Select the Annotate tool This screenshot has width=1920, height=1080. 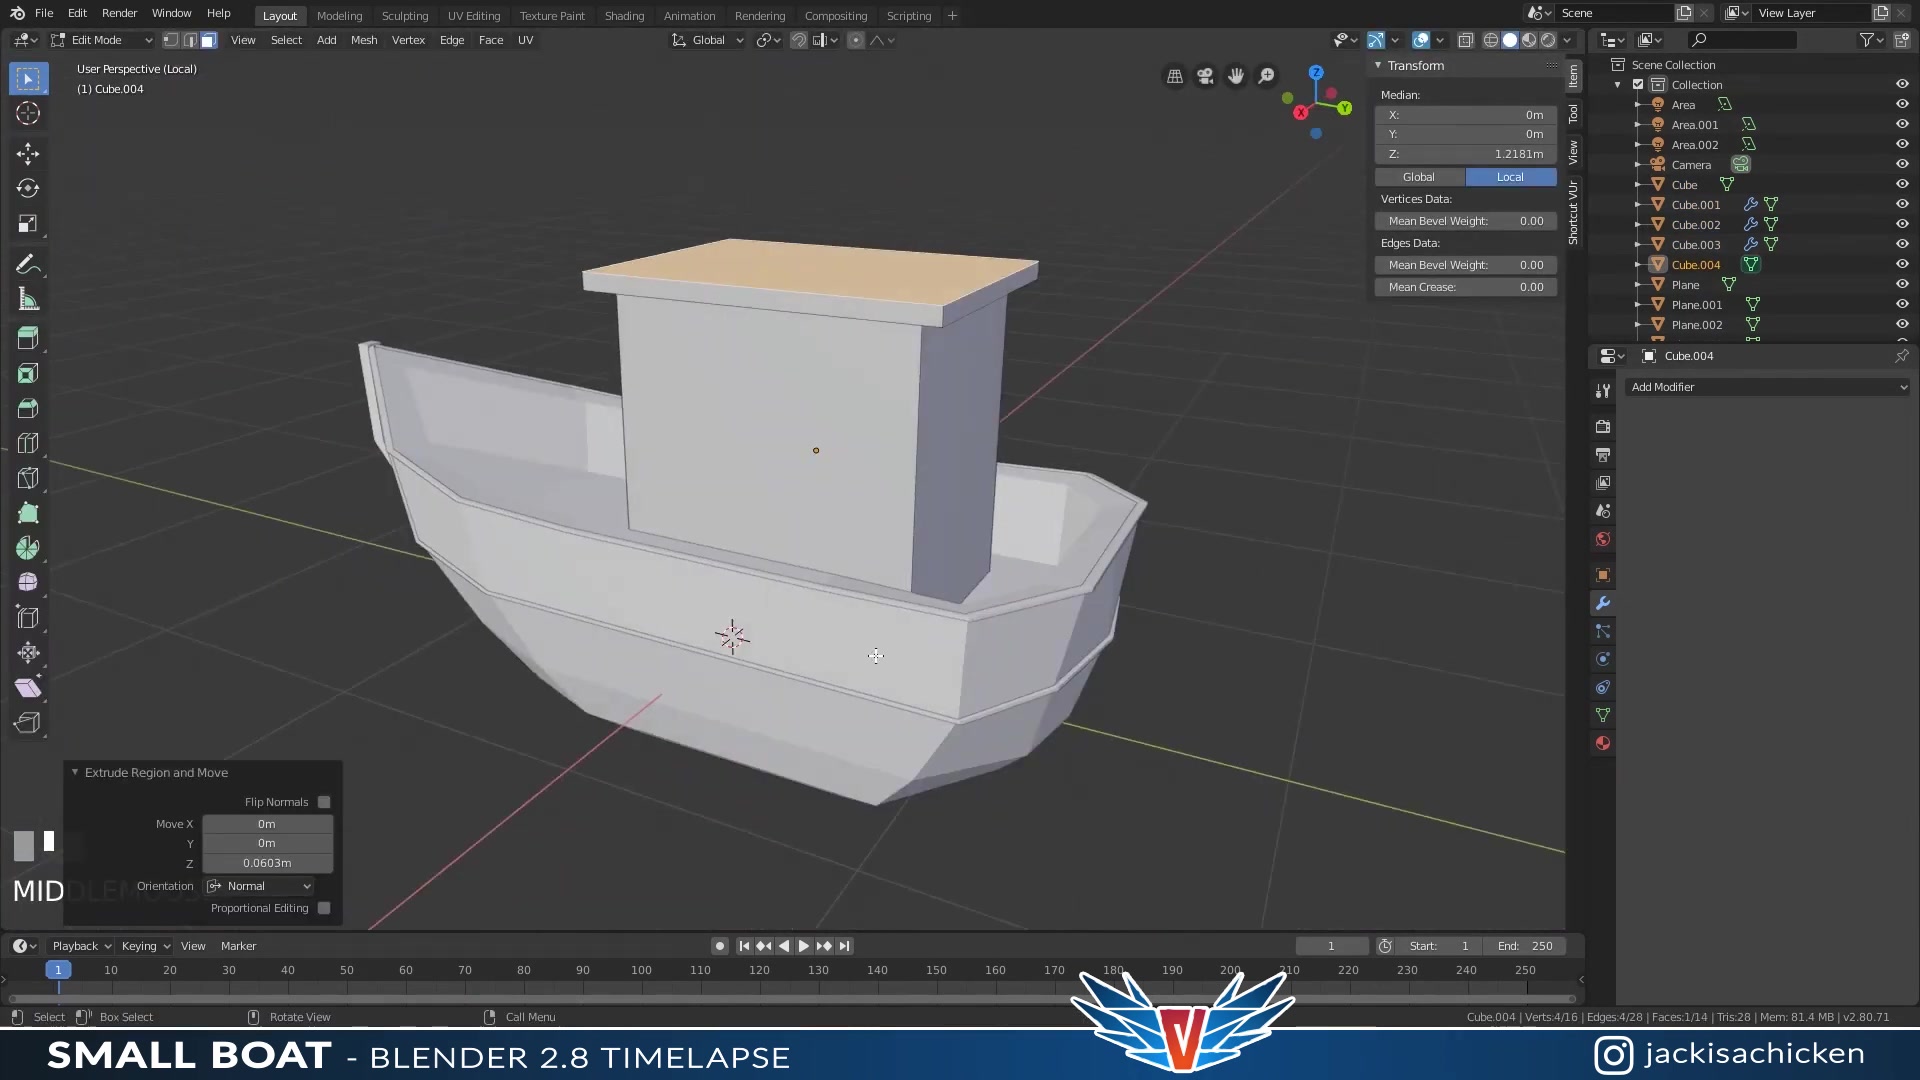tap(28, 262)
